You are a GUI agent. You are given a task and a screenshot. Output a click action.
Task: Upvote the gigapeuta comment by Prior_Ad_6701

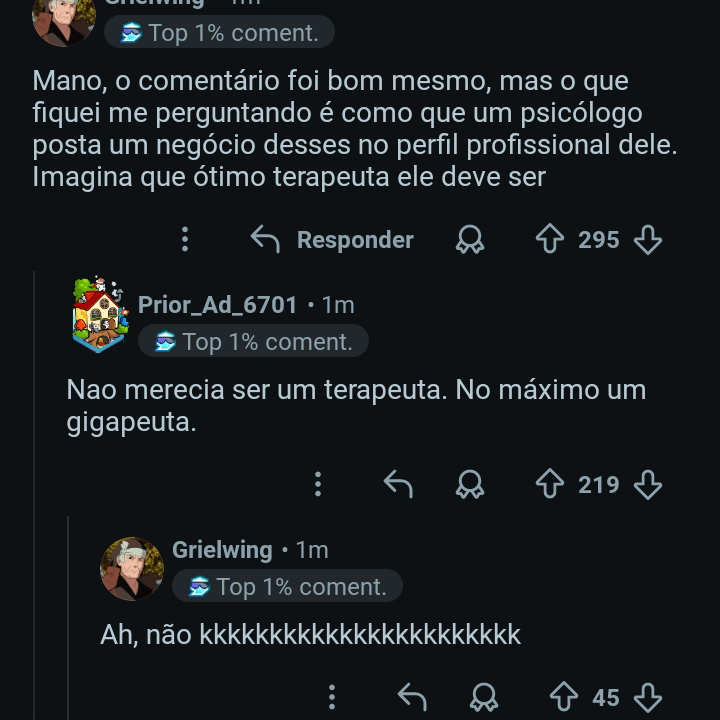(550, 485)
